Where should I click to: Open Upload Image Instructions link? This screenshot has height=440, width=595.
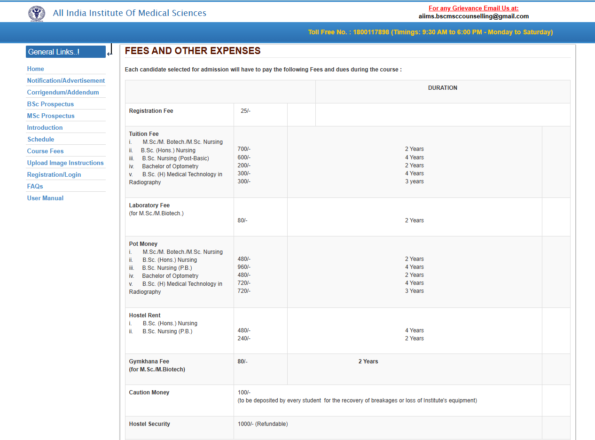pos(65,163)
